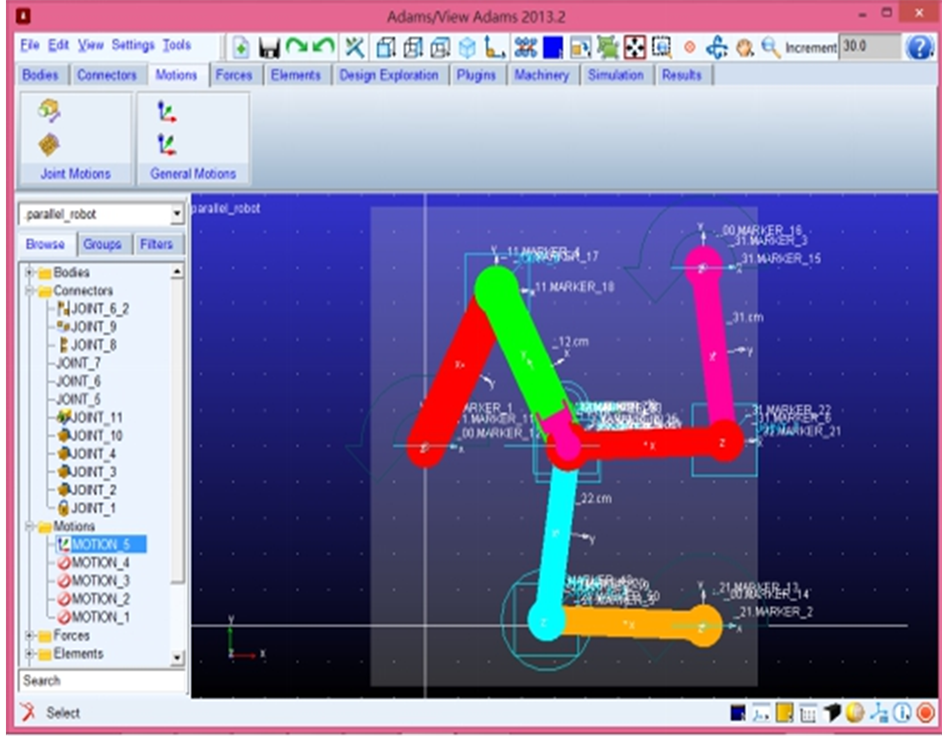This screenshot has height=736, width=942.
Task: Expand the Bodies folder in tree
Action: point(30,273)
